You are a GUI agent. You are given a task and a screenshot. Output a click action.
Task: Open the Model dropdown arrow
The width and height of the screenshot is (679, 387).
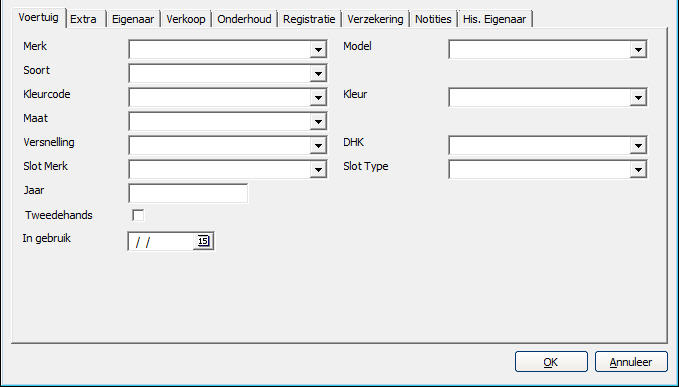638,50
